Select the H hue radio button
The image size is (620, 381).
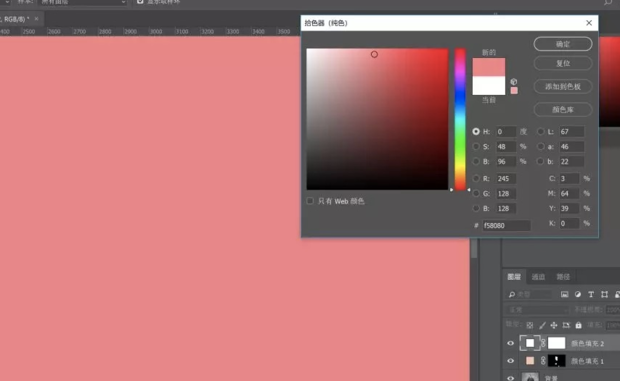click(476, 132)
